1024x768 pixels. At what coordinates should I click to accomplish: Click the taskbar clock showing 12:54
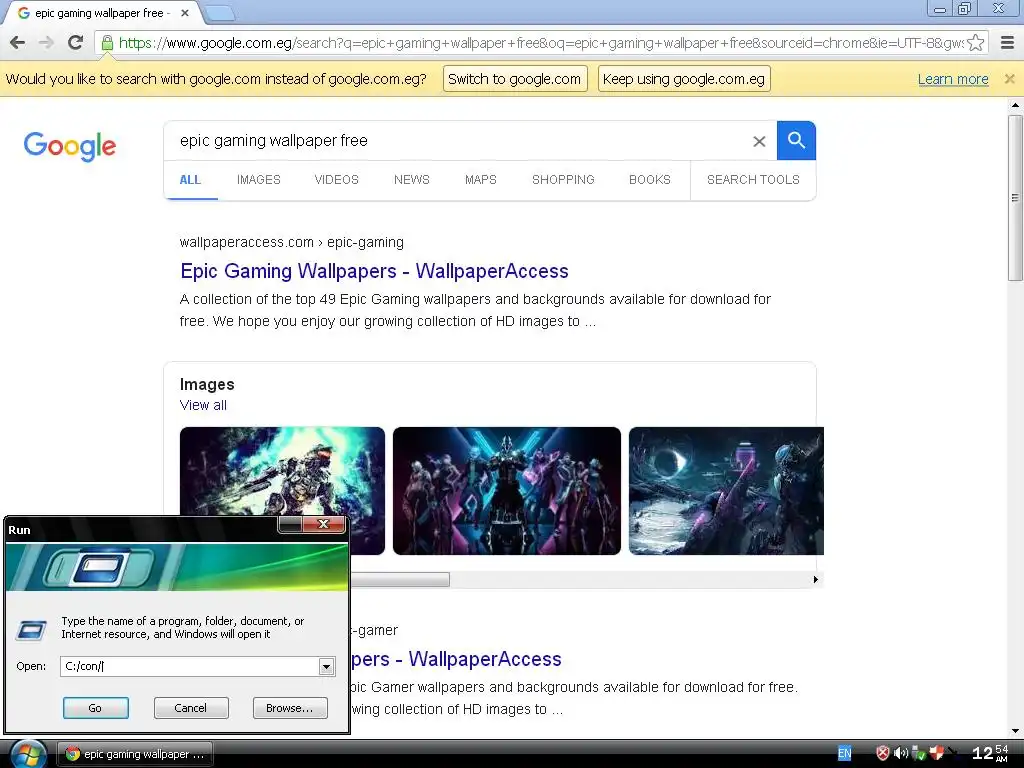click(990, 753)
